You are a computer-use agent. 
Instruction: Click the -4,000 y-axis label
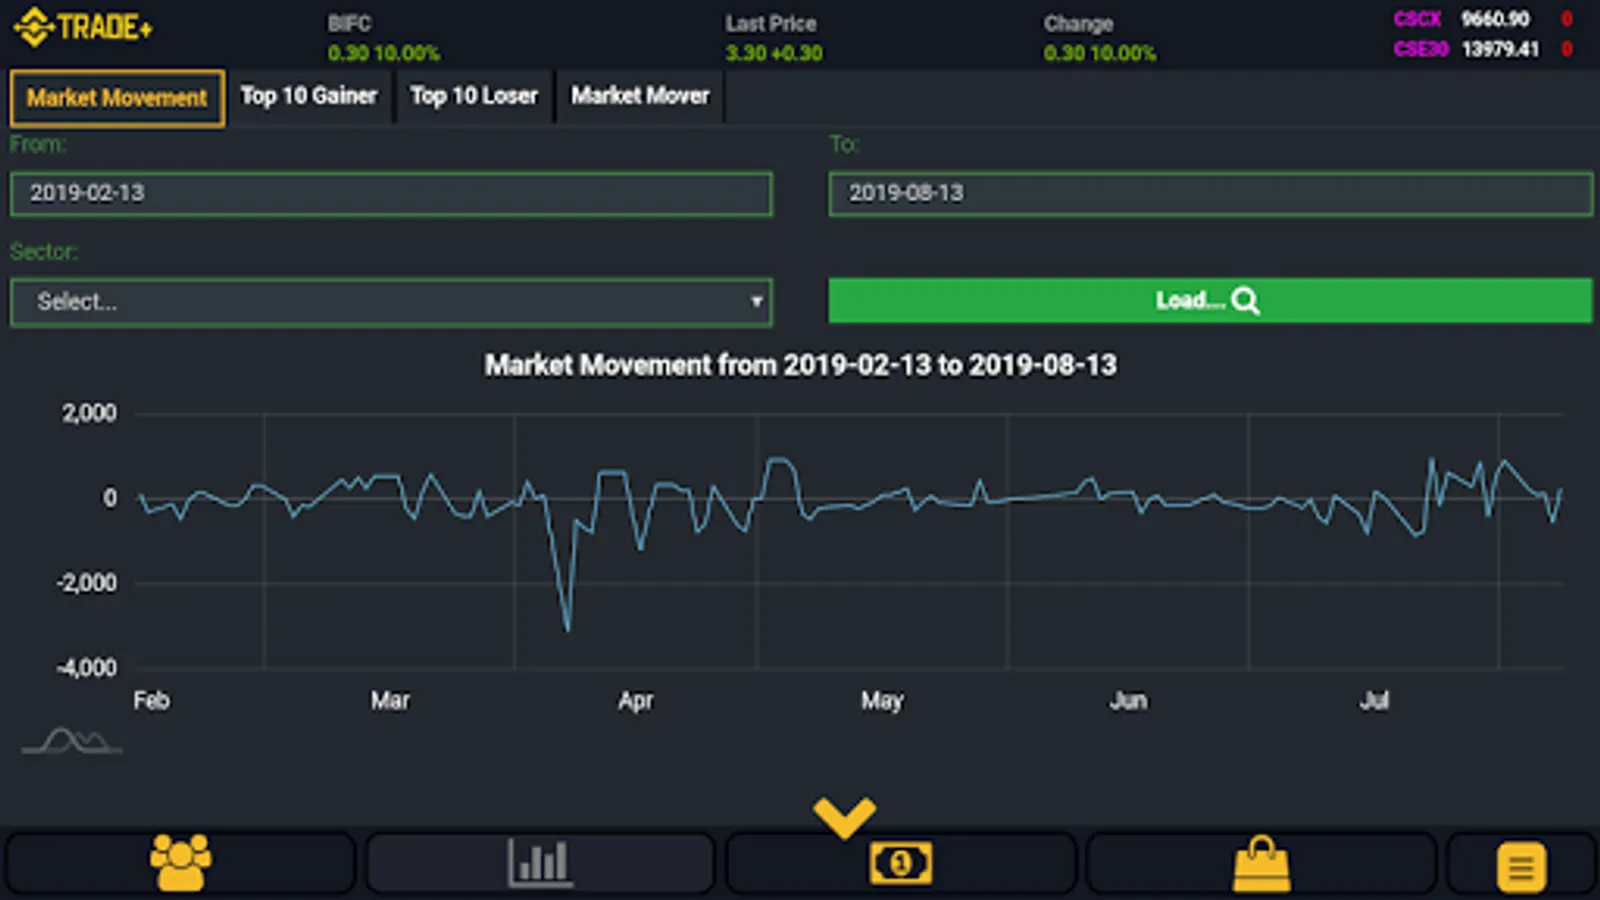click(86, 667)
